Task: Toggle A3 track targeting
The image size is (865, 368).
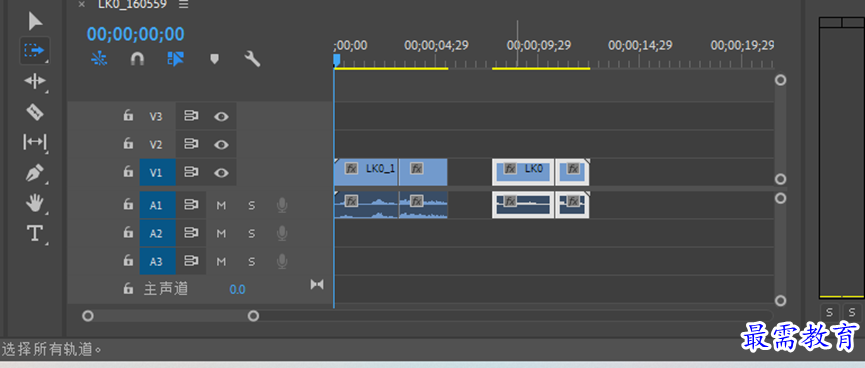Action: coord(157,261)
